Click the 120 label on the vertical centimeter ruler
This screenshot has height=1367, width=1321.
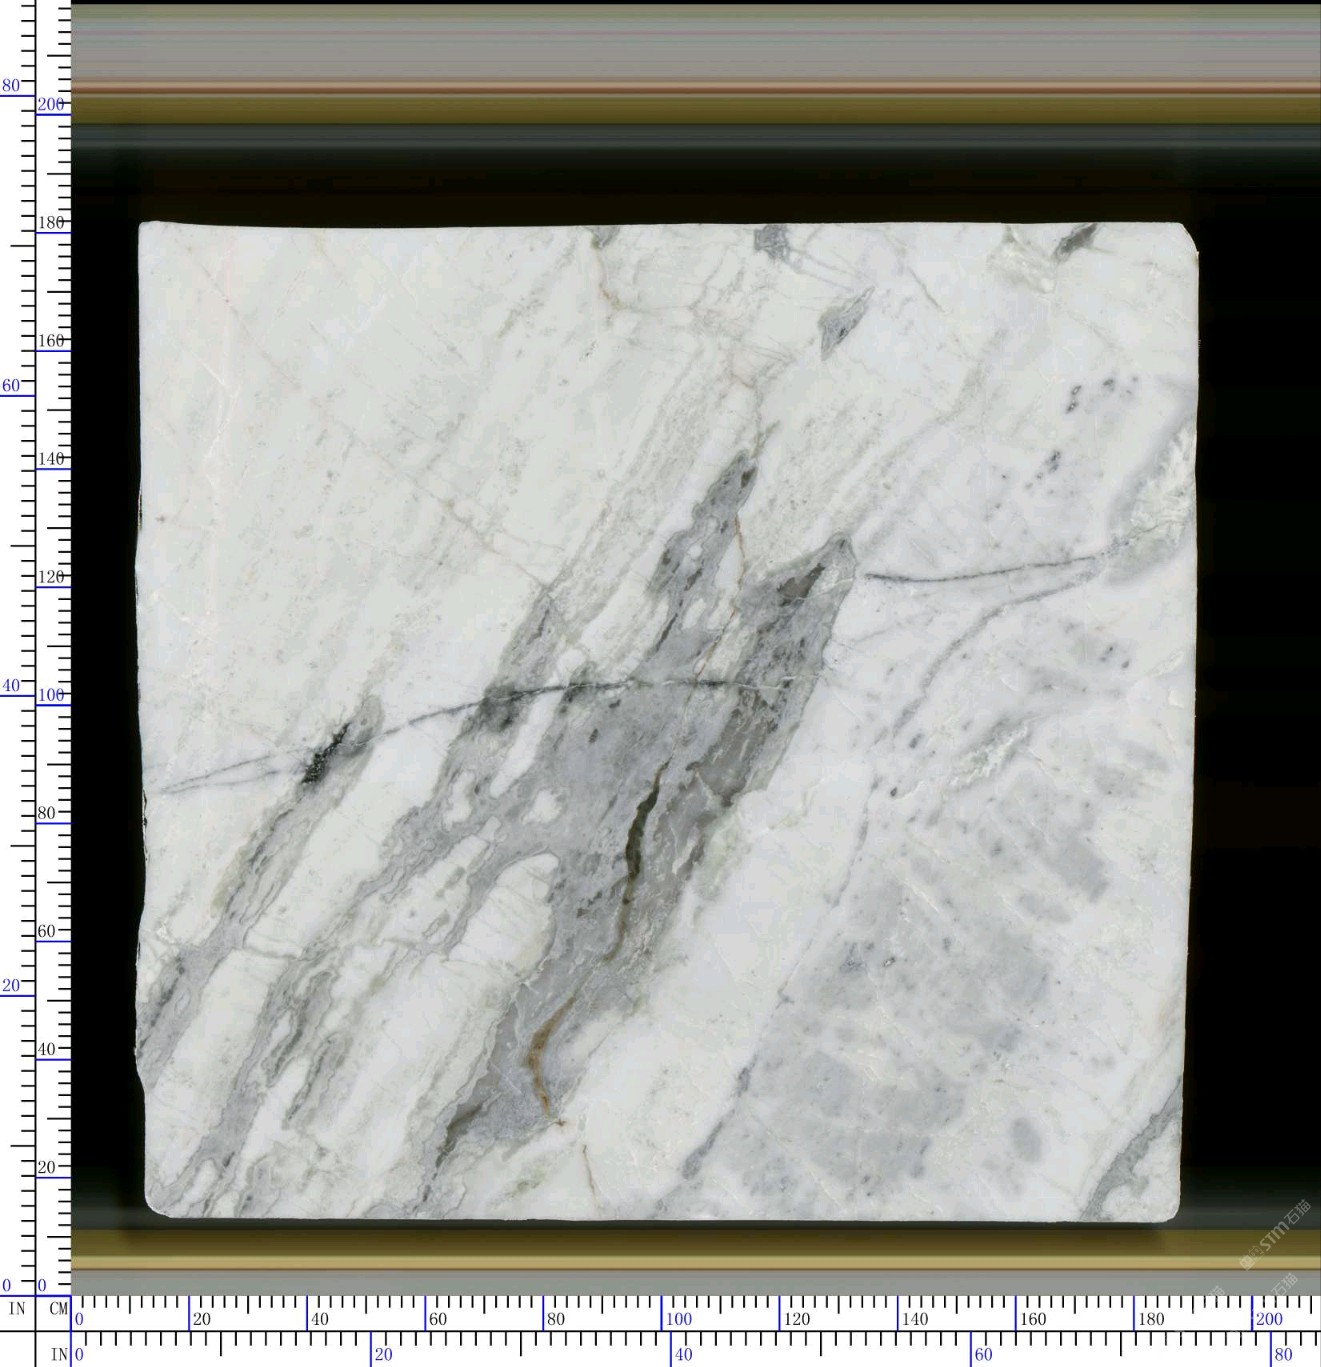(x=50, y=577)
